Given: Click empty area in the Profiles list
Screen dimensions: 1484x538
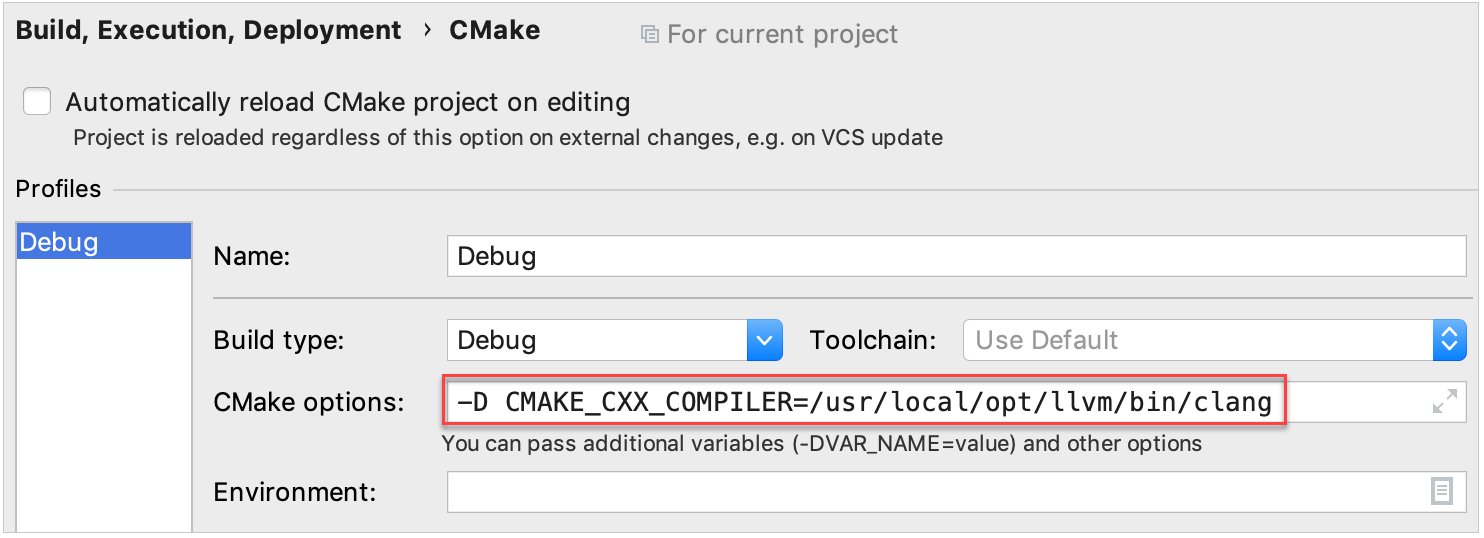Looking at the screenshot, I should click(x=104, y=400).
